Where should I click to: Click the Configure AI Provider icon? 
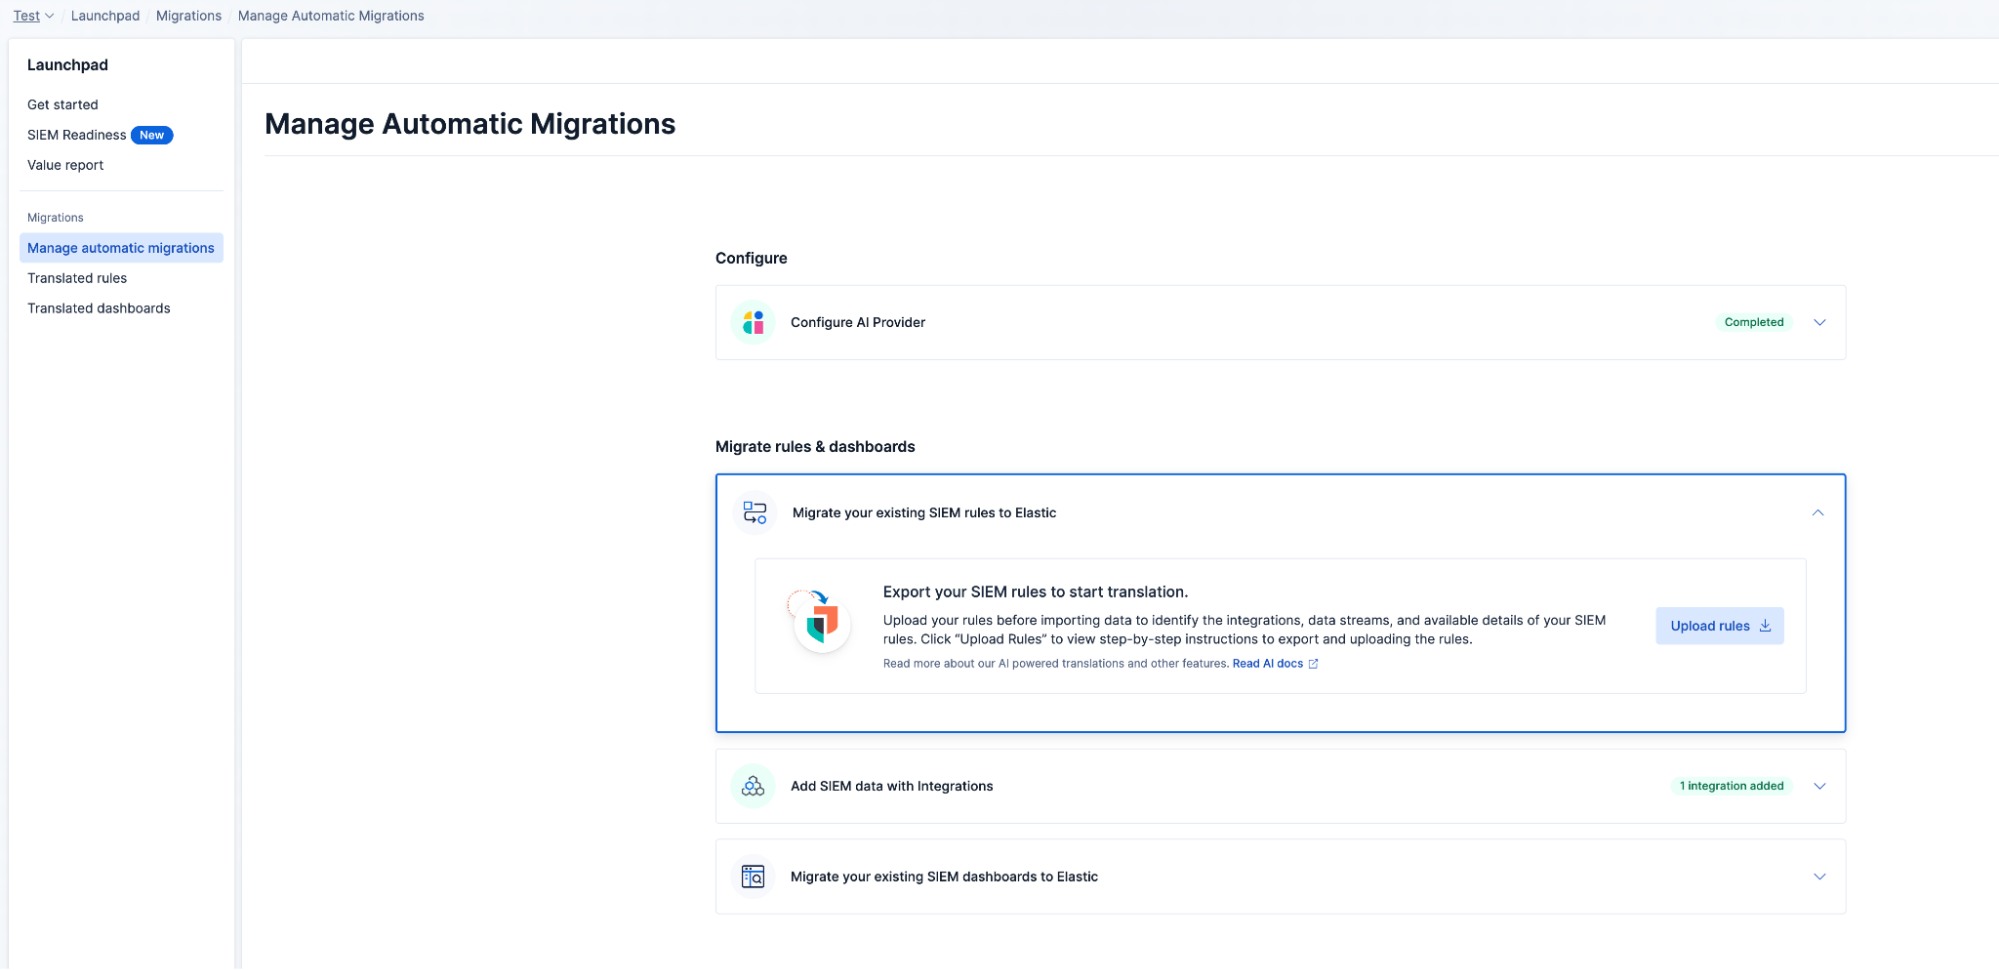(753, 322)
